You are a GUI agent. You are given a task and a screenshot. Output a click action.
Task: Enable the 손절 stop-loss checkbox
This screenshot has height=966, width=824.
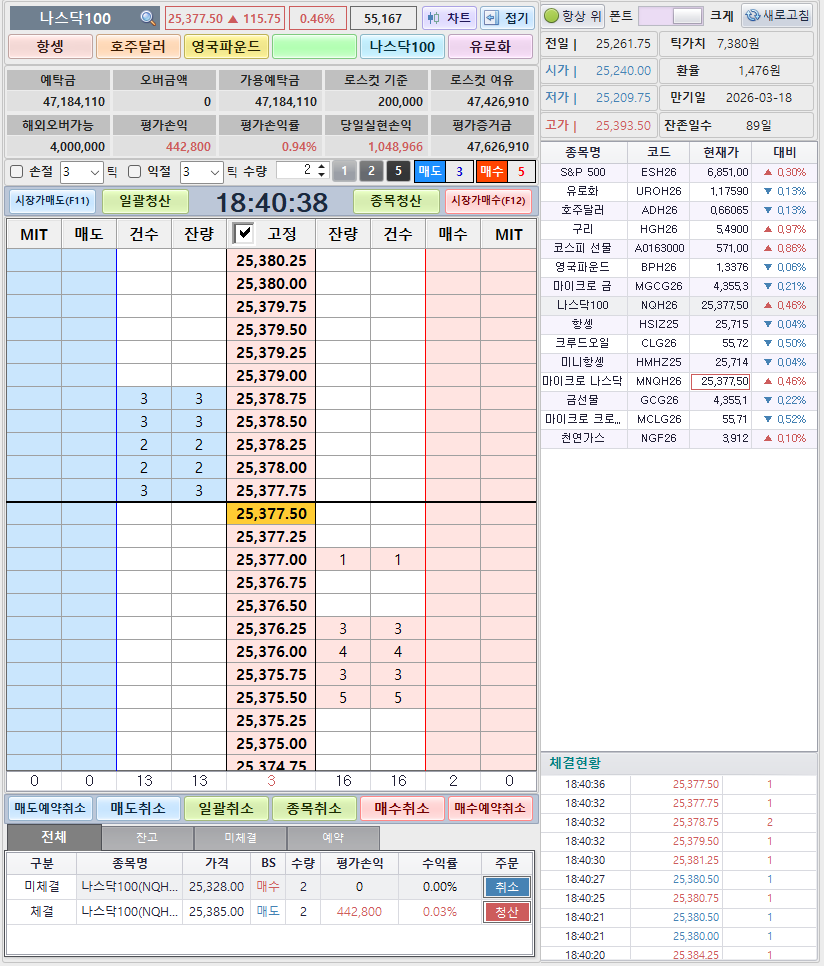[x=16, y=171]
